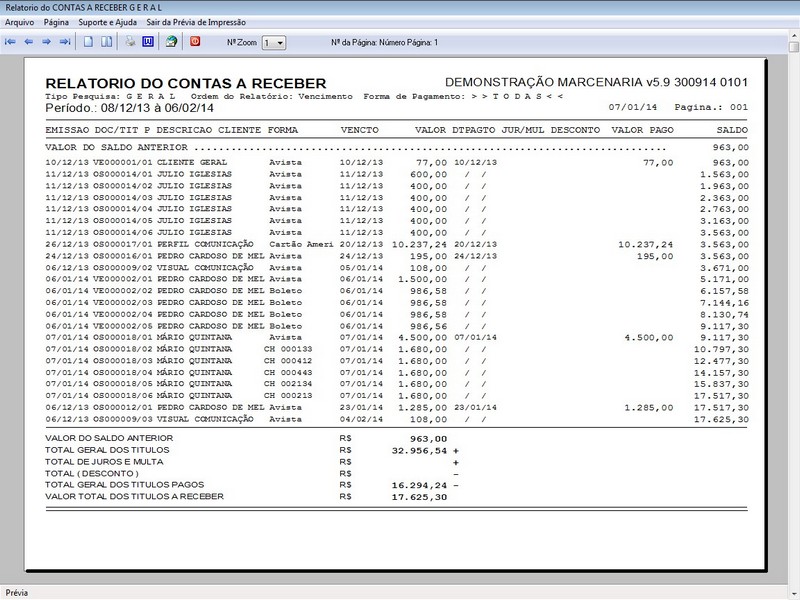Send the report by email using envelope icon
This screenshot has width=800, height=600.
[170, 41]
